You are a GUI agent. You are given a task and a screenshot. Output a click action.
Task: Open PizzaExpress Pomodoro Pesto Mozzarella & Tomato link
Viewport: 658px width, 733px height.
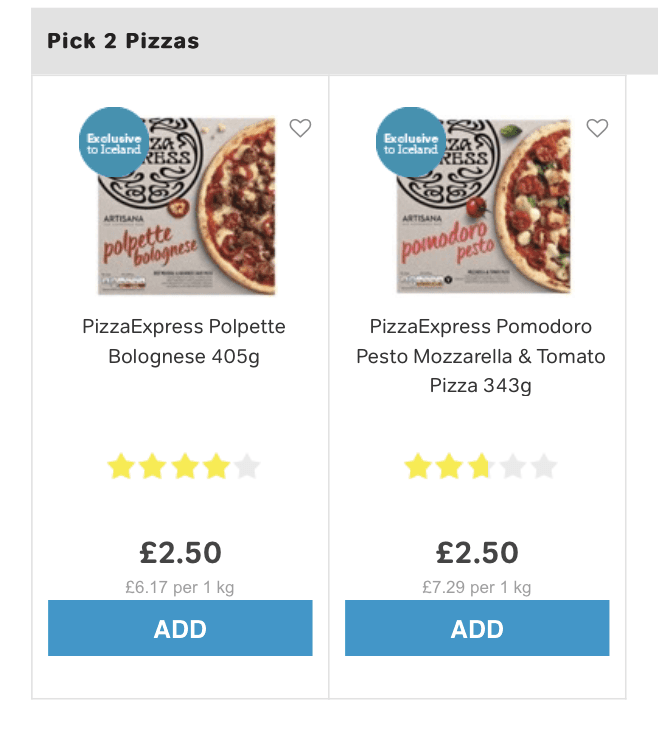[480, 356]
